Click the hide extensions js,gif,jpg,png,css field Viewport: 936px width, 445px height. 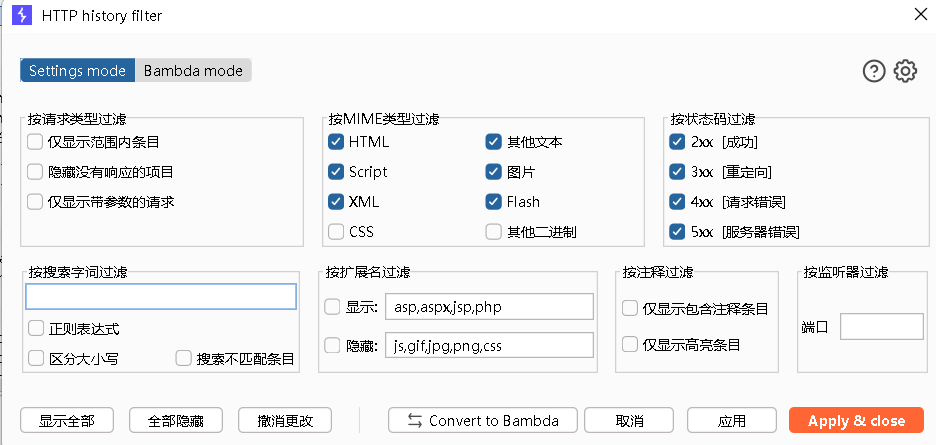click(489, 345)
